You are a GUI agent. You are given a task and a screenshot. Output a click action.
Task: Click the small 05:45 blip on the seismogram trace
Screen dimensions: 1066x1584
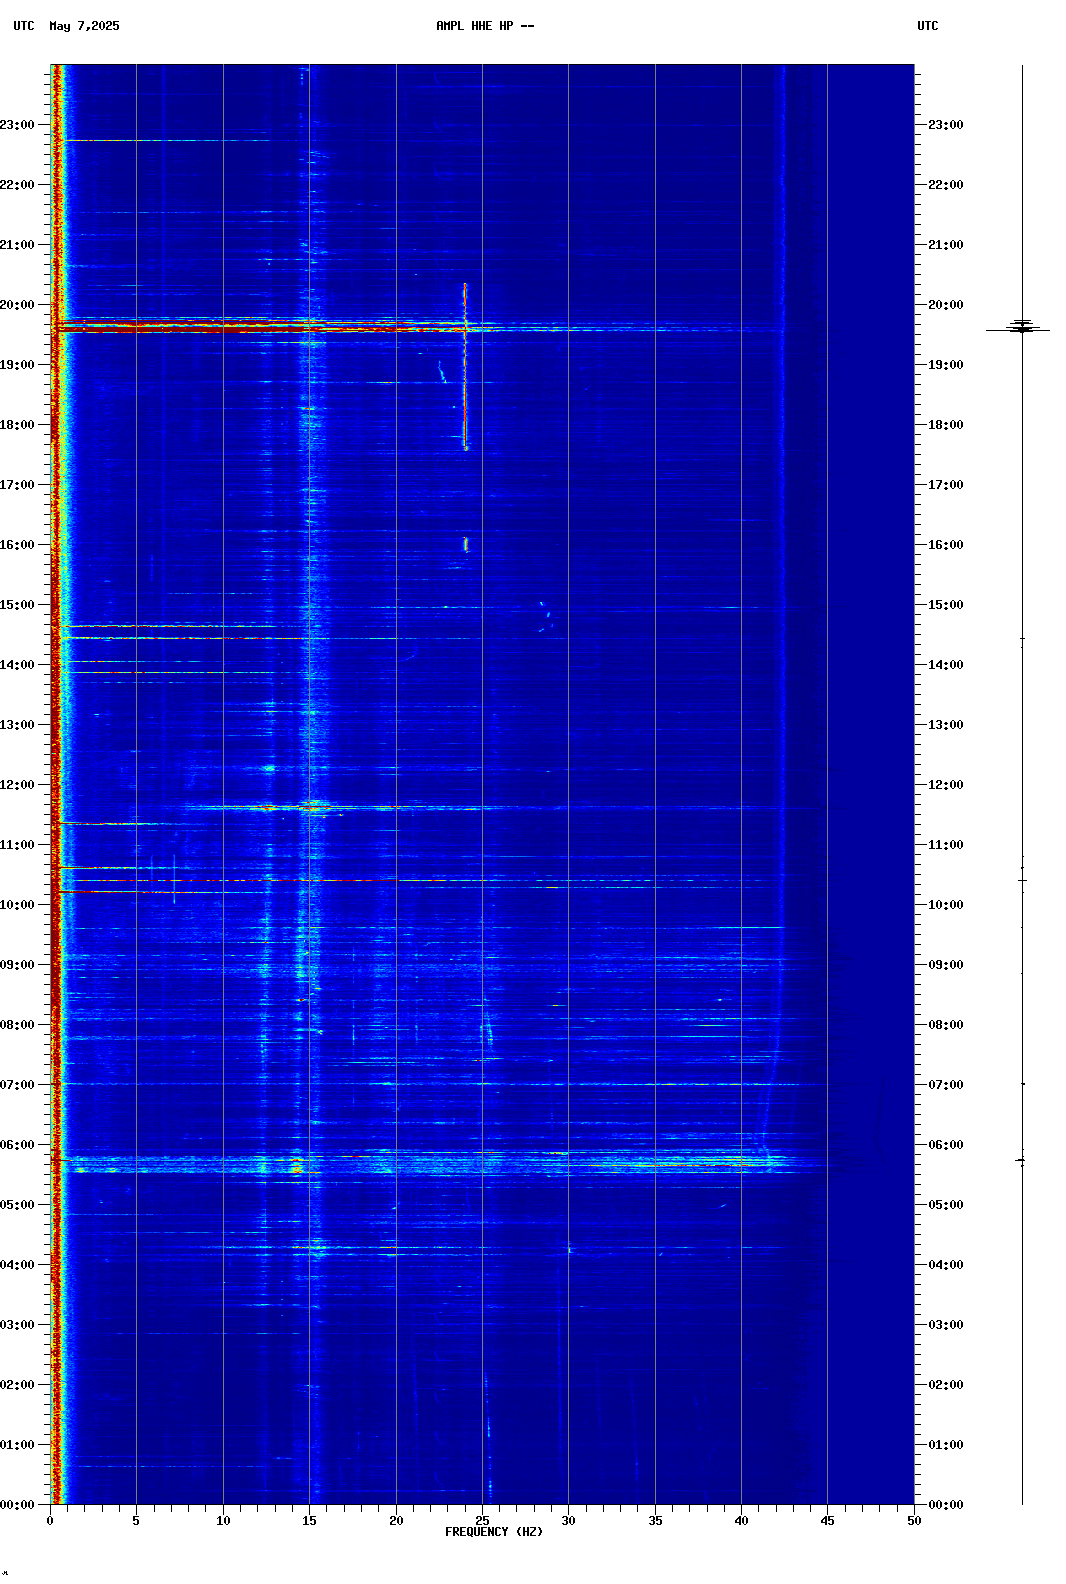[x=1021, y=1160]
